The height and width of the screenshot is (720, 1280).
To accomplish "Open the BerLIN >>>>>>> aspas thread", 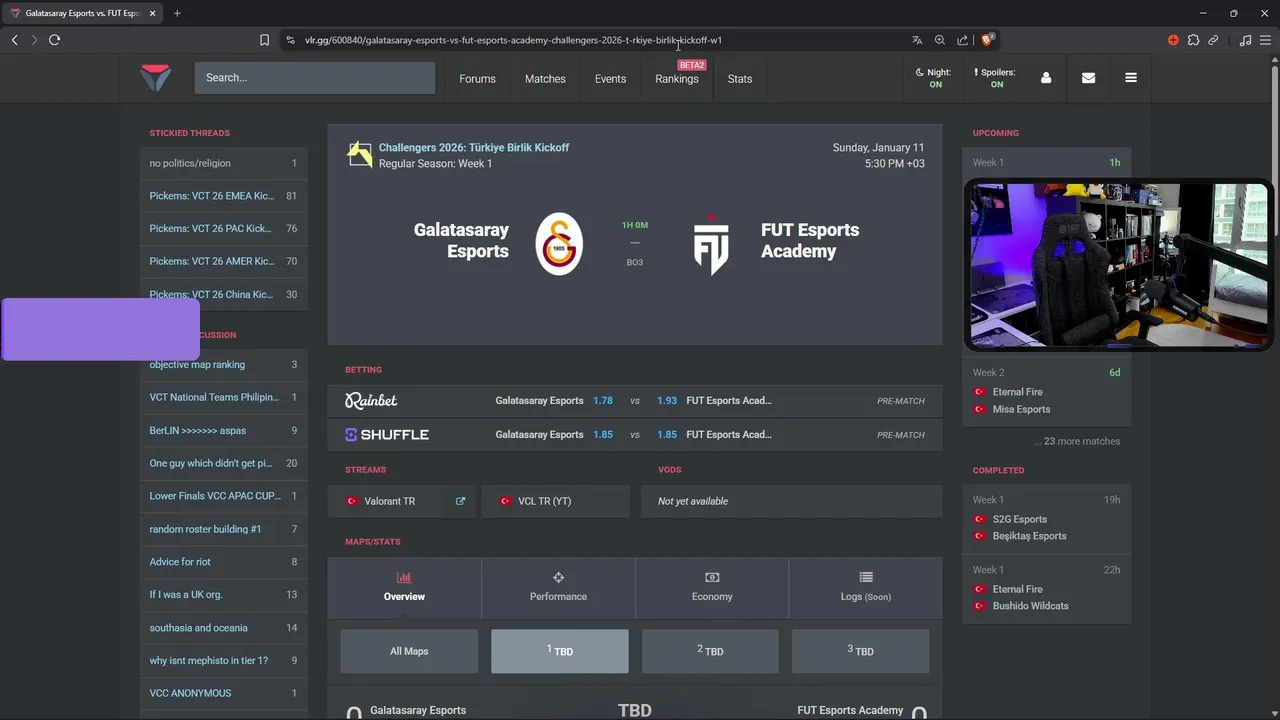I will (223, 430).
